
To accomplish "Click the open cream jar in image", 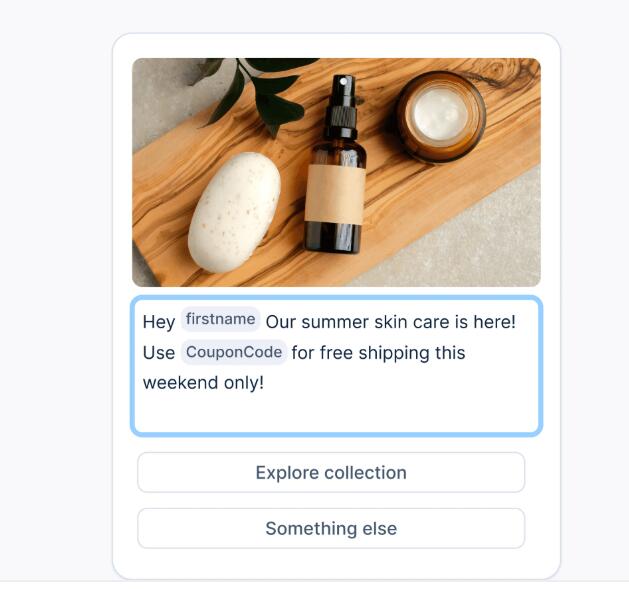I will pyautogui.click(x=440, y=117).
